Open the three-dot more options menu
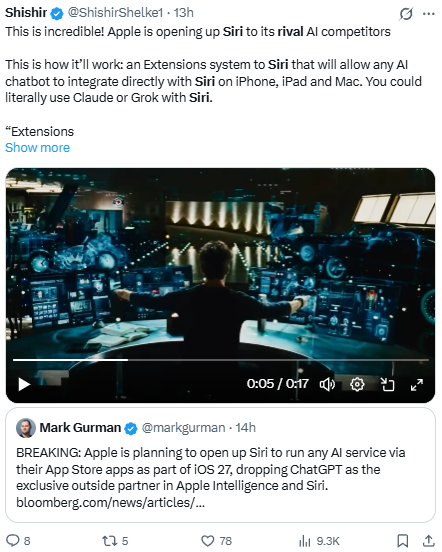442x552 pixels. pyautogui.click(x=428, y=14)
